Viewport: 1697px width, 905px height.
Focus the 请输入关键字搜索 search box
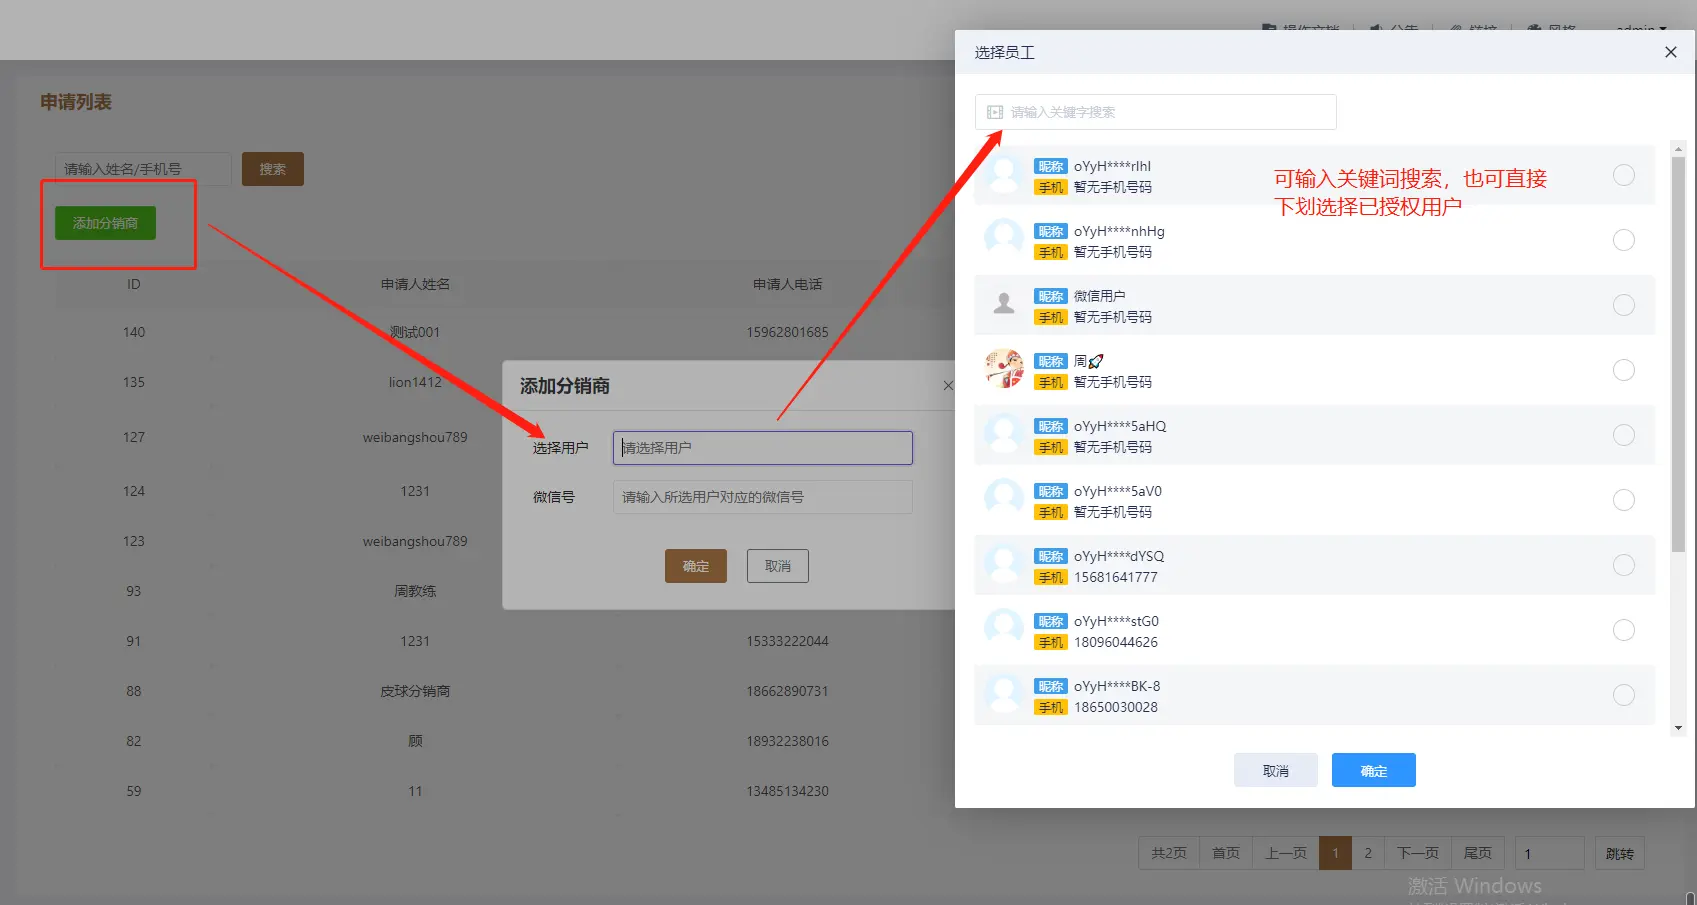1165,112
